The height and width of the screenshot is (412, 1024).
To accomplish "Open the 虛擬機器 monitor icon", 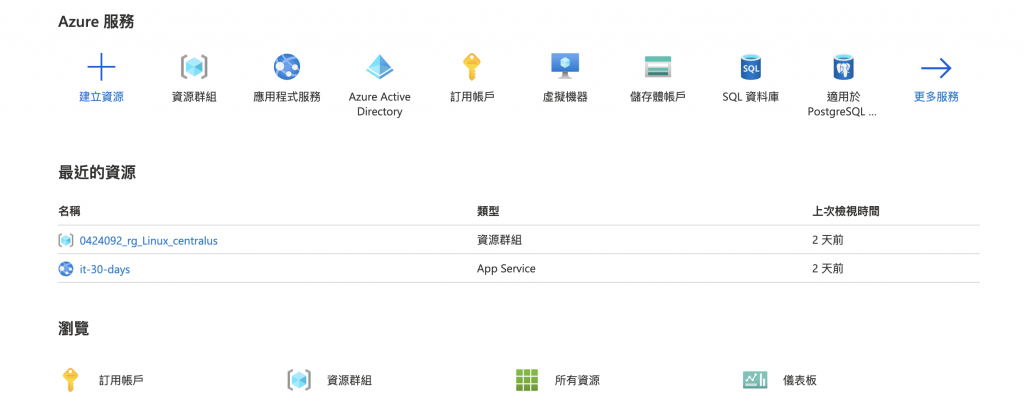I will coord(565,67).
